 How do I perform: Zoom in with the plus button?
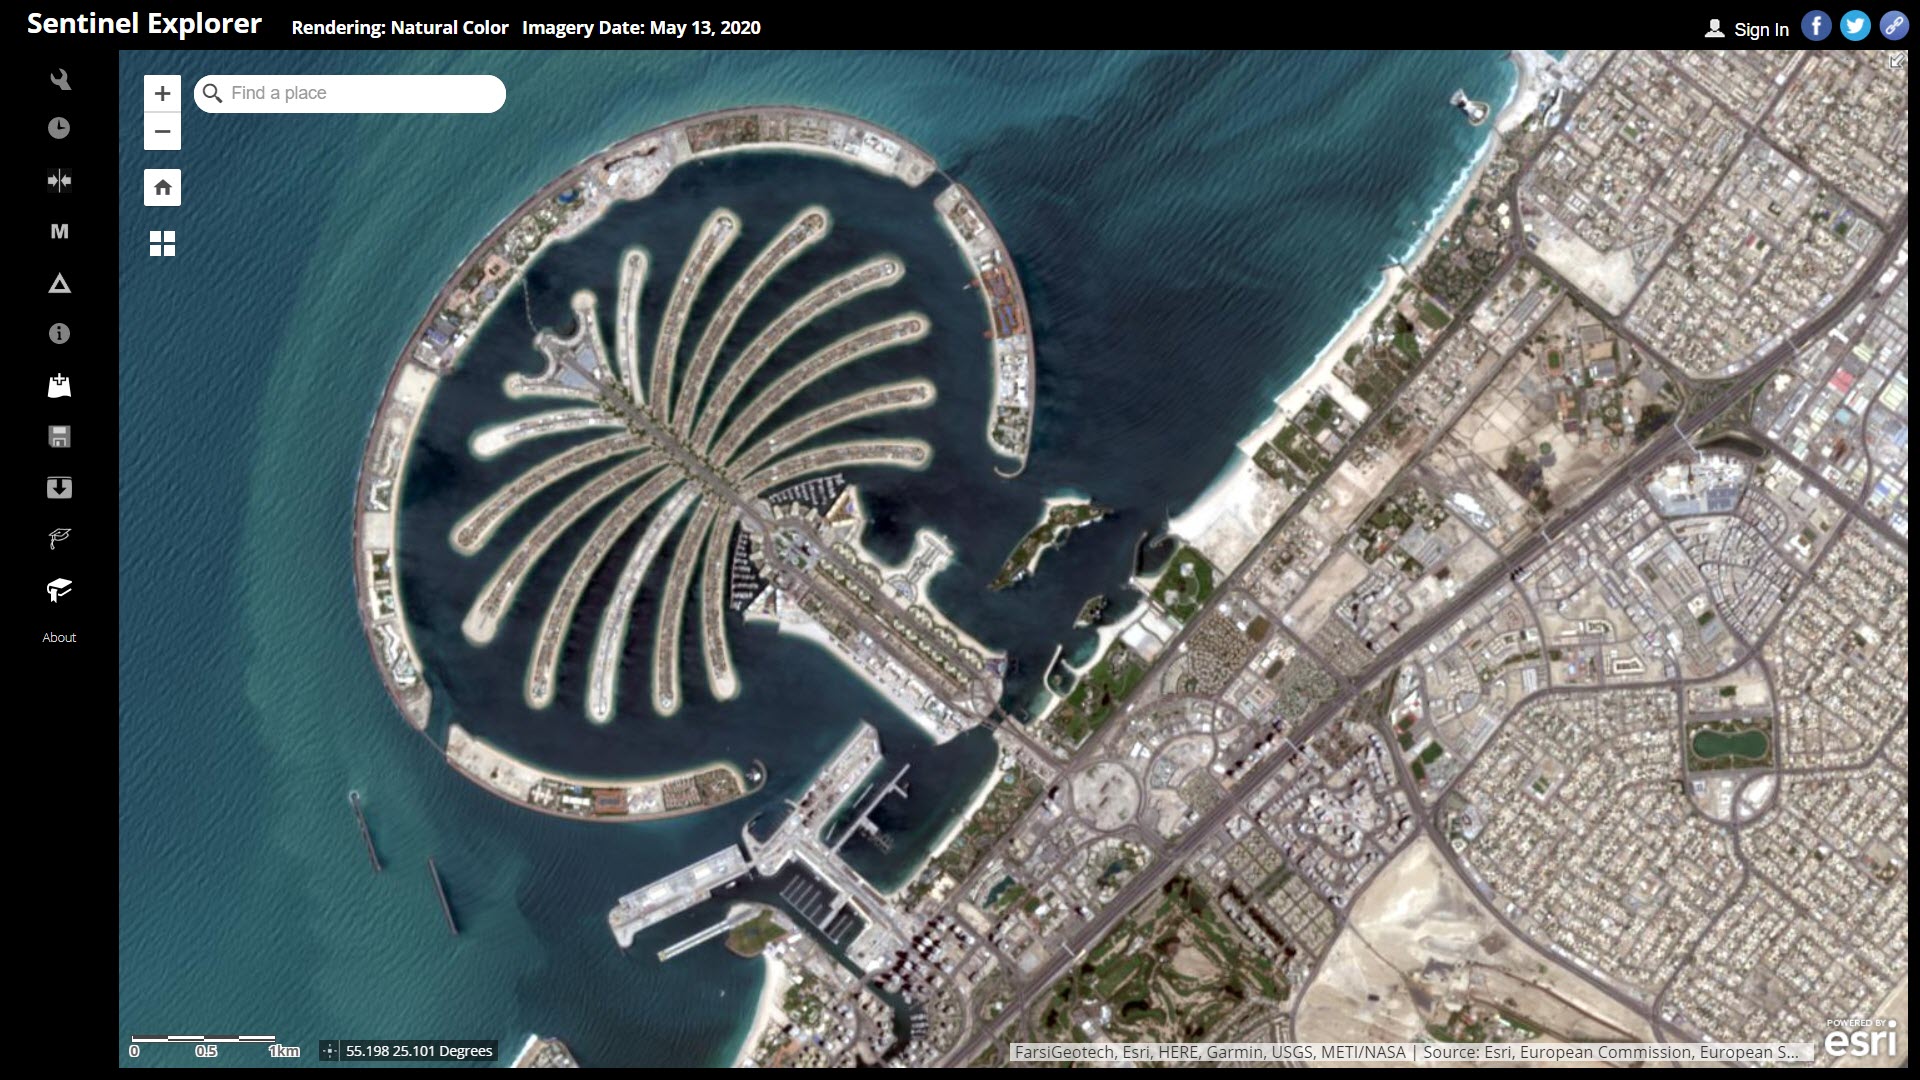[162, 93]
